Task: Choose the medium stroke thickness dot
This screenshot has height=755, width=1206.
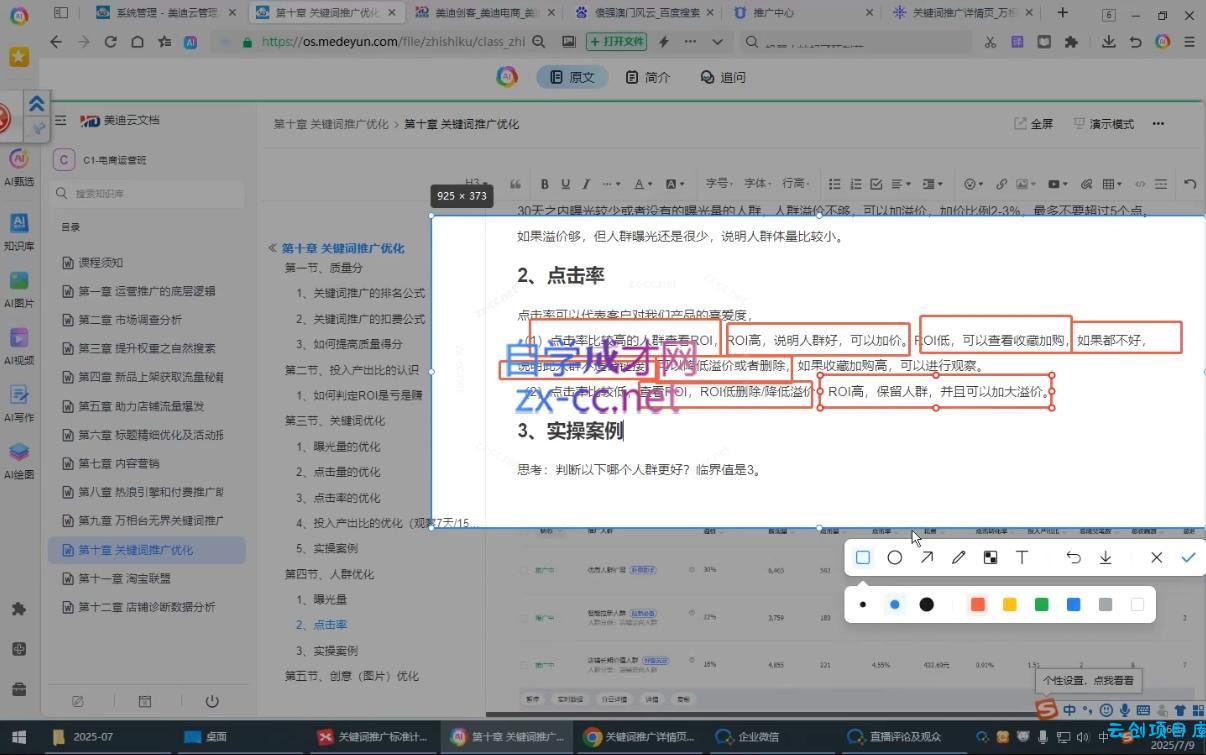Action: pos(895,605)
